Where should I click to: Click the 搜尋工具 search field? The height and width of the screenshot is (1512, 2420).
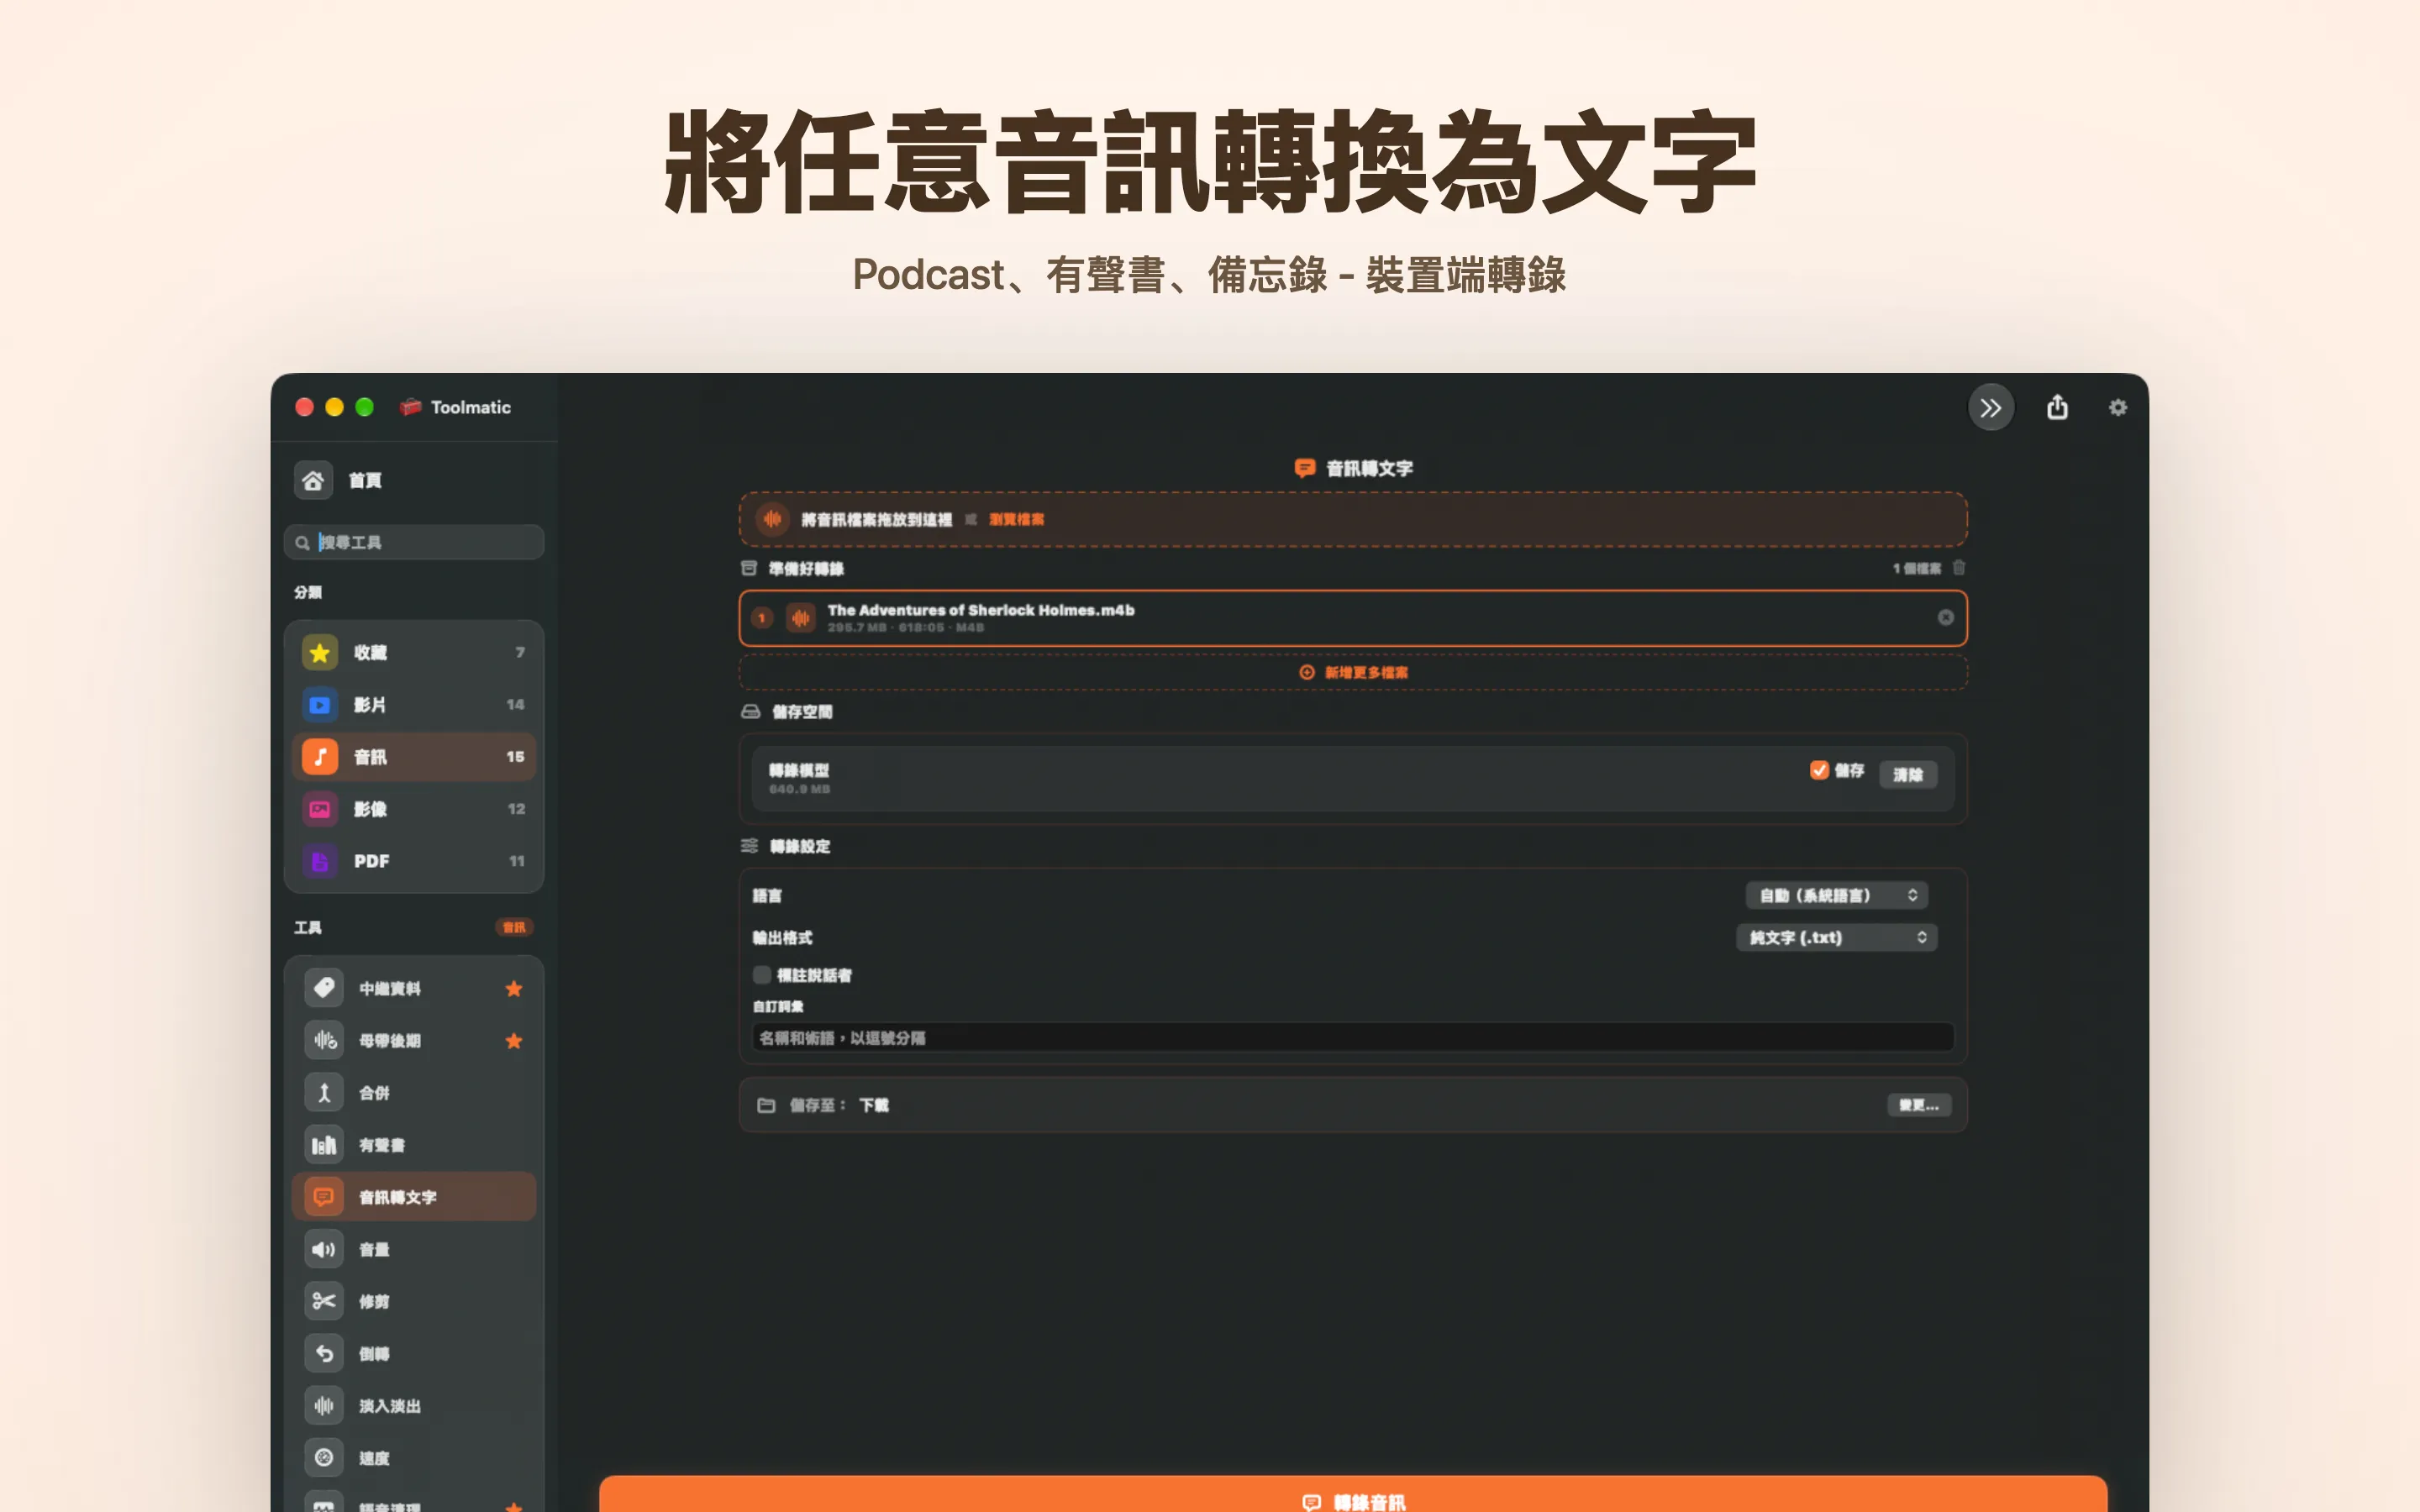coord(414,542)
